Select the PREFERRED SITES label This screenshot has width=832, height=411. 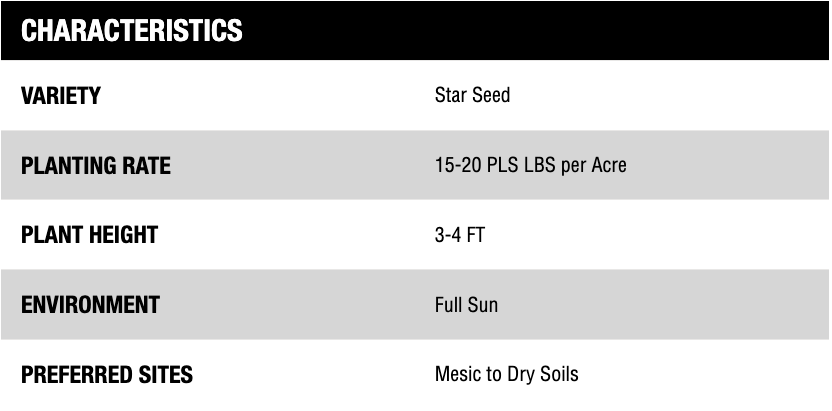click(x=107, y=375)
